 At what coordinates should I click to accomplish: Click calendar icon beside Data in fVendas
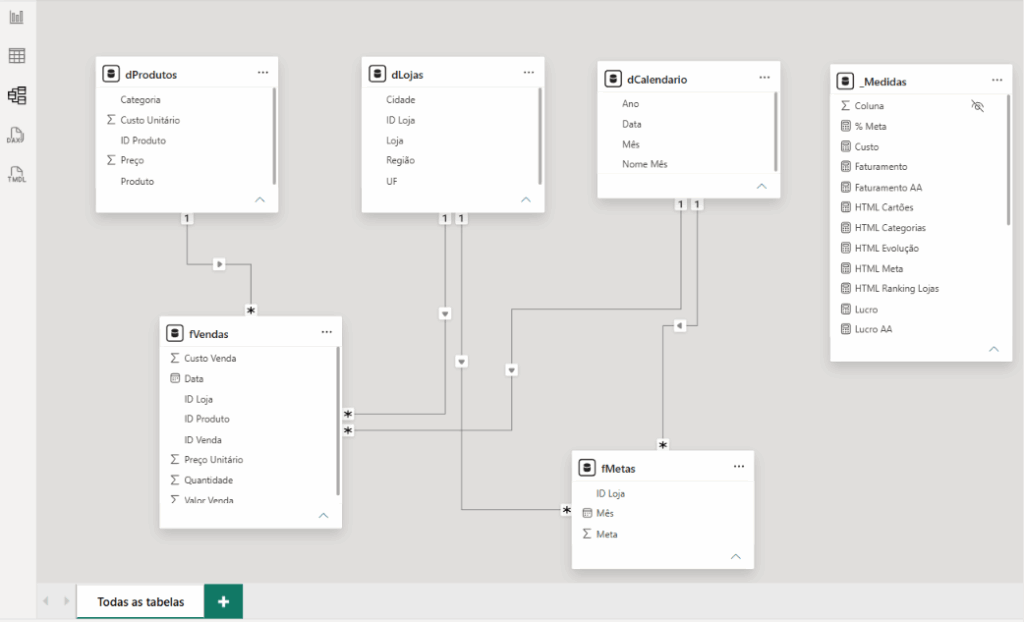point(174,378)
